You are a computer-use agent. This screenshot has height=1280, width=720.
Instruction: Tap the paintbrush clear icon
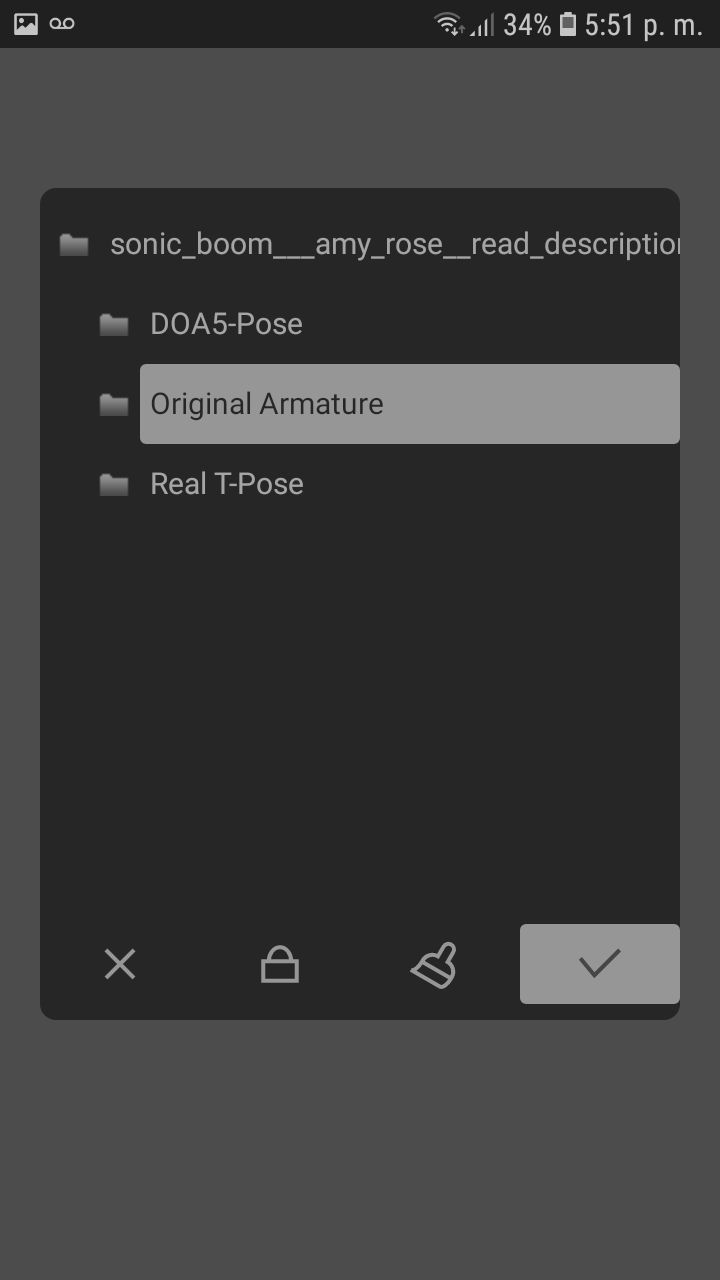tap(435, 965)
